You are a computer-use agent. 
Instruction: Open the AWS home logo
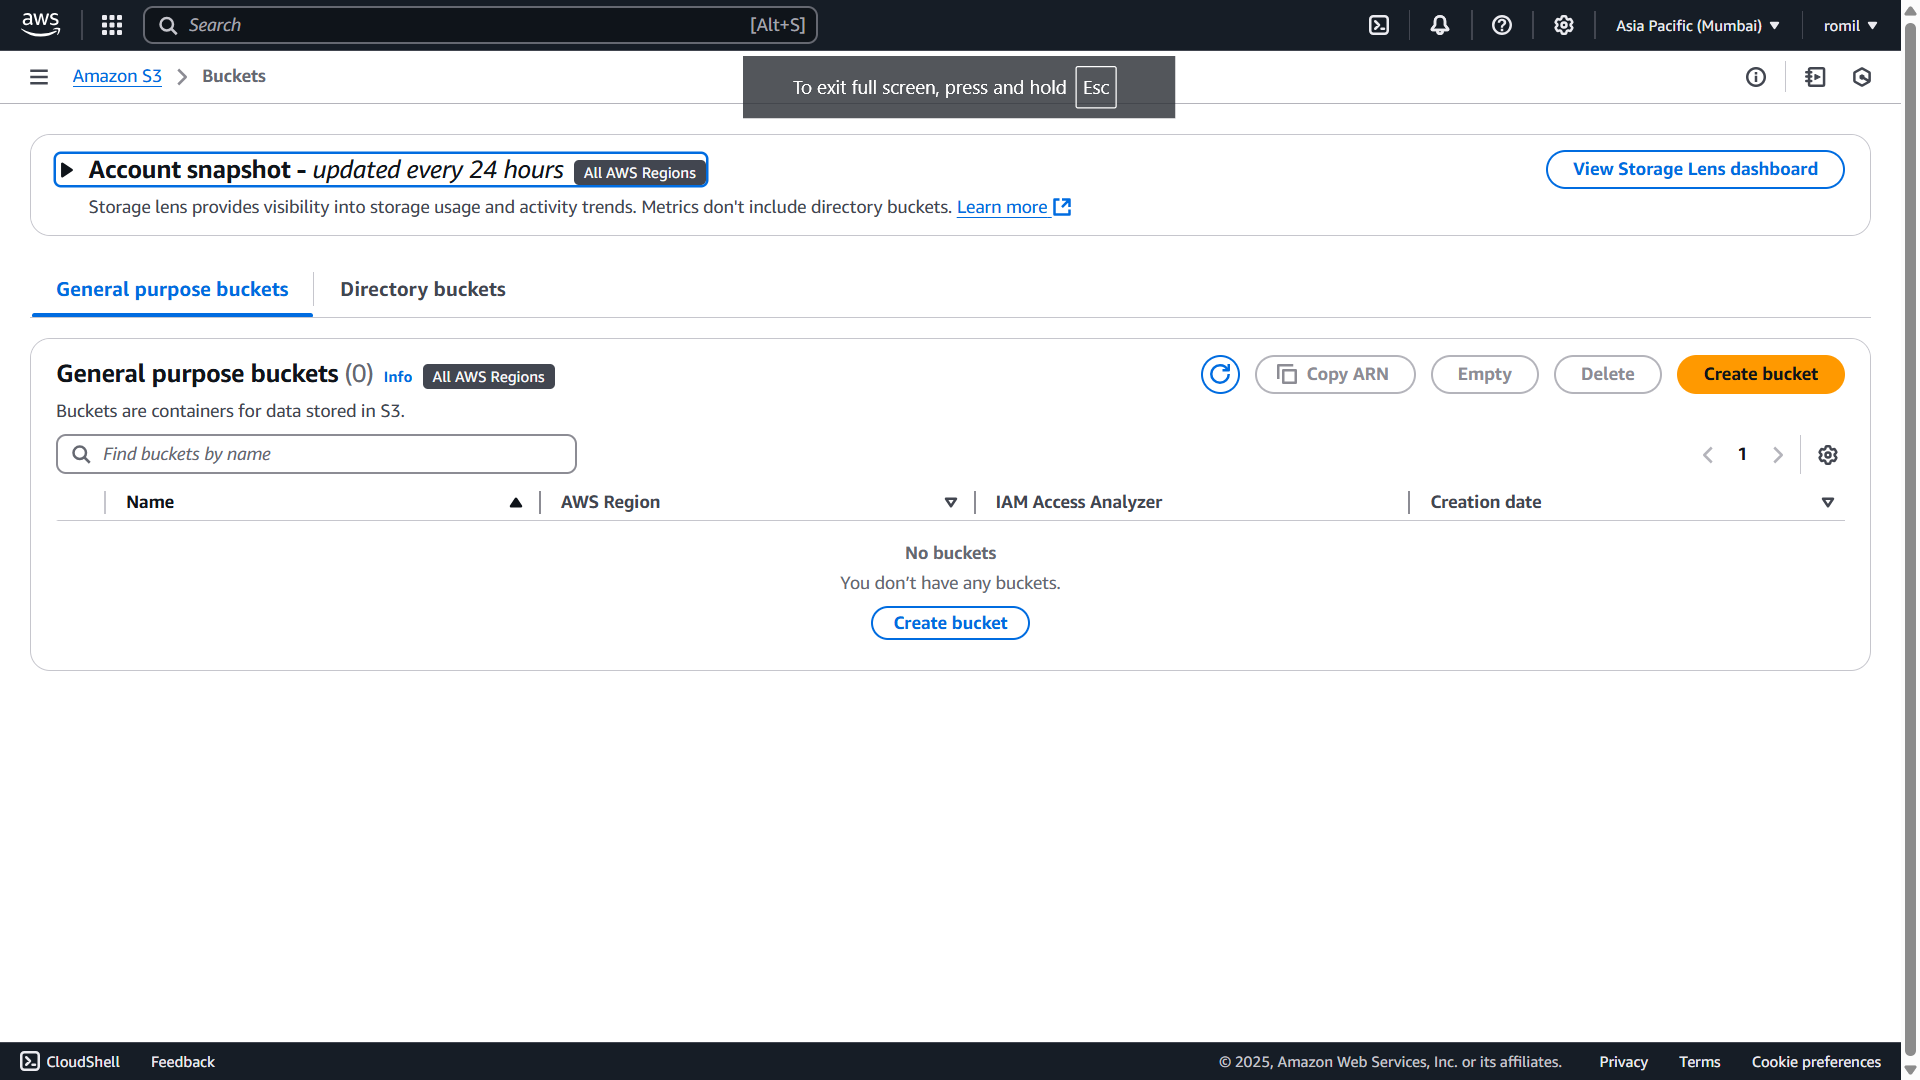40,25
